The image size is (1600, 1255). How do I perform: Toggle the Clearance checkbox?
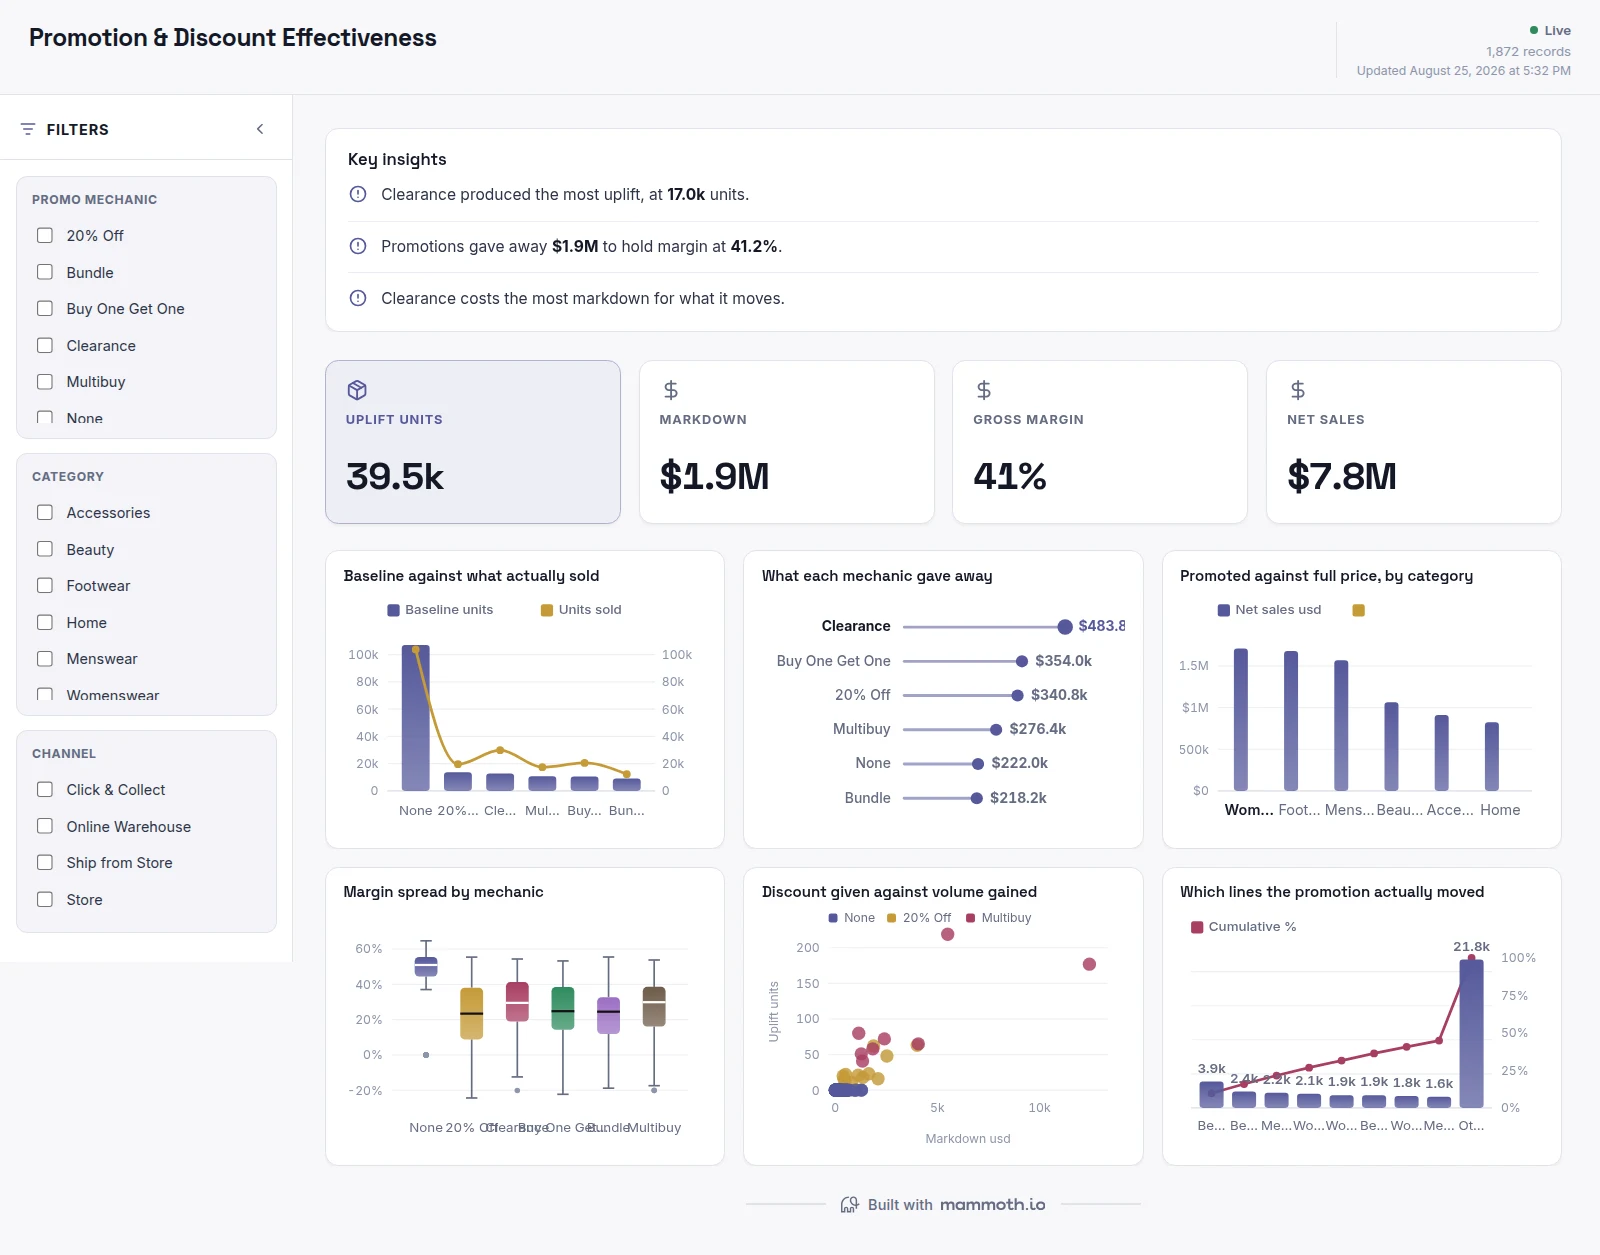(45, 345)
